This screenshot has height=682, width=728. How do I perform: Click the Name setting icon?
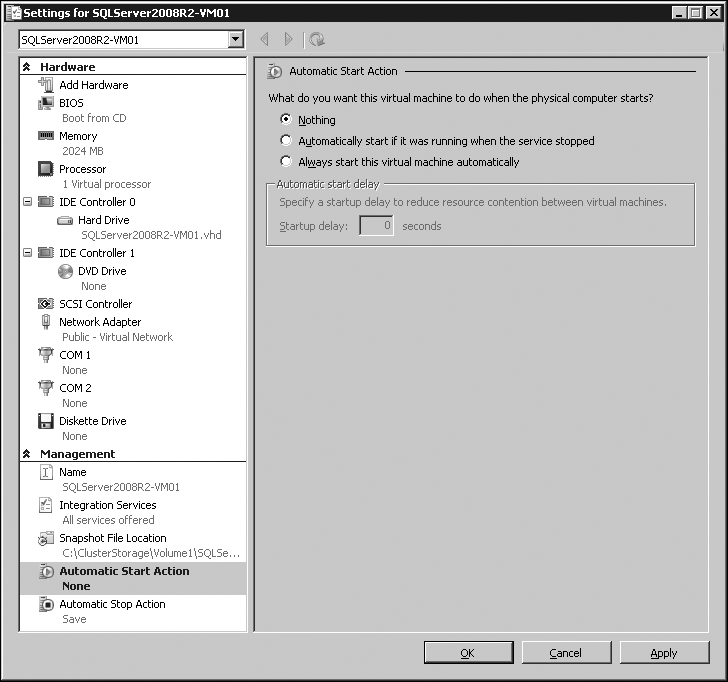point(46,472)
